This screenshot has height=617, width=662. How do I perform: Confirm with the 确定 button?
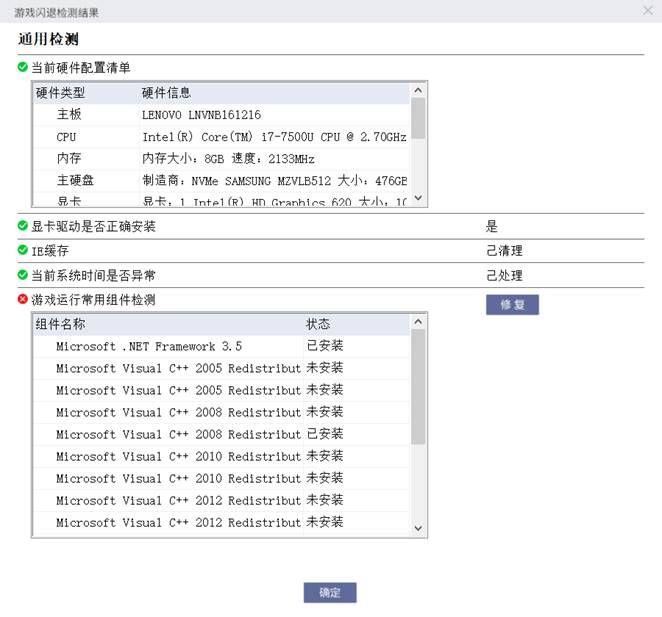click(330, 593)
